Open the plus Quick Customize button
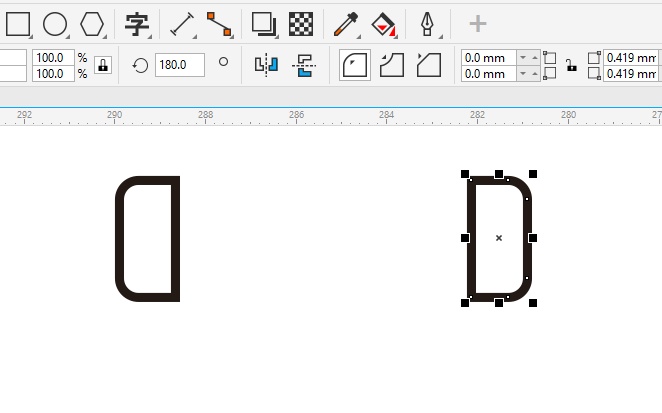 point(478,24)
